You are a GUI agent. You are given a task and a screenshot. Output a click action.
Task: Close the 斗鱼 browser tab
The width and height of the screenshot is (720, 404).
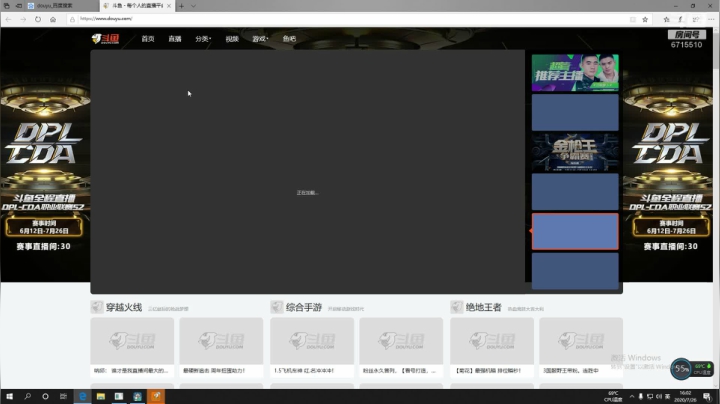pyautogui.click(x=169, y=6)
